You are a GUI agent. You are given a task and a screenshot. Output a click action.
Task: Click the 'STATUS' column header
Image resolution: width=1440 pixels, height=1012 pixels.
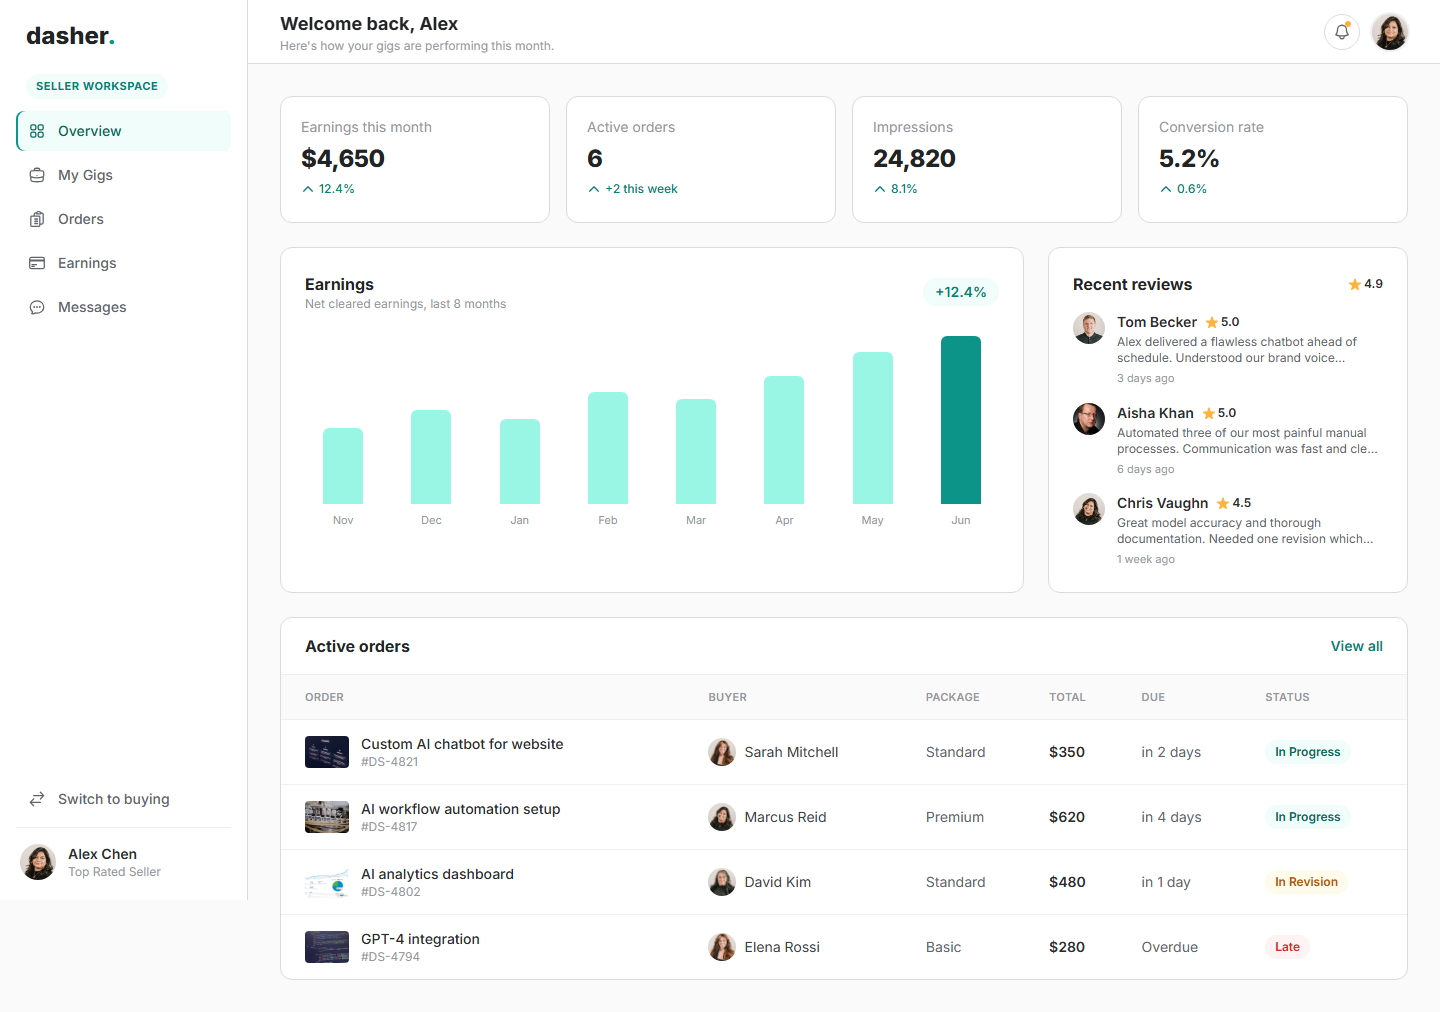pyautogui.click(x=1287, y=697)
